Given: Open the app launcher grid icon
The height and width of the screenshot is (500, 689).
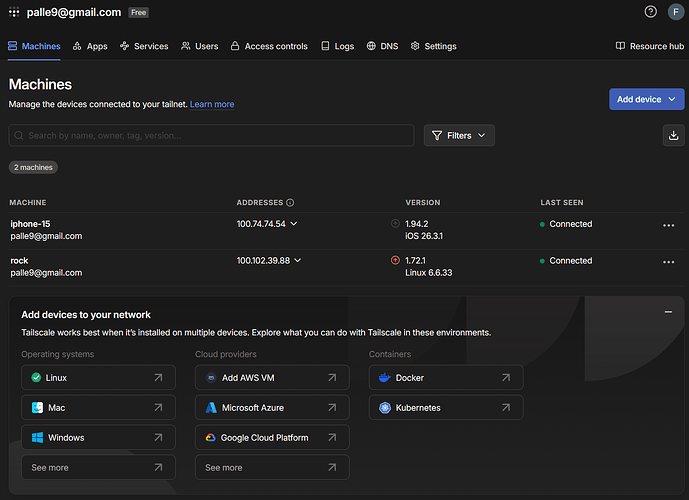Looking at the screenshot, I should click(x=14, y=12).
